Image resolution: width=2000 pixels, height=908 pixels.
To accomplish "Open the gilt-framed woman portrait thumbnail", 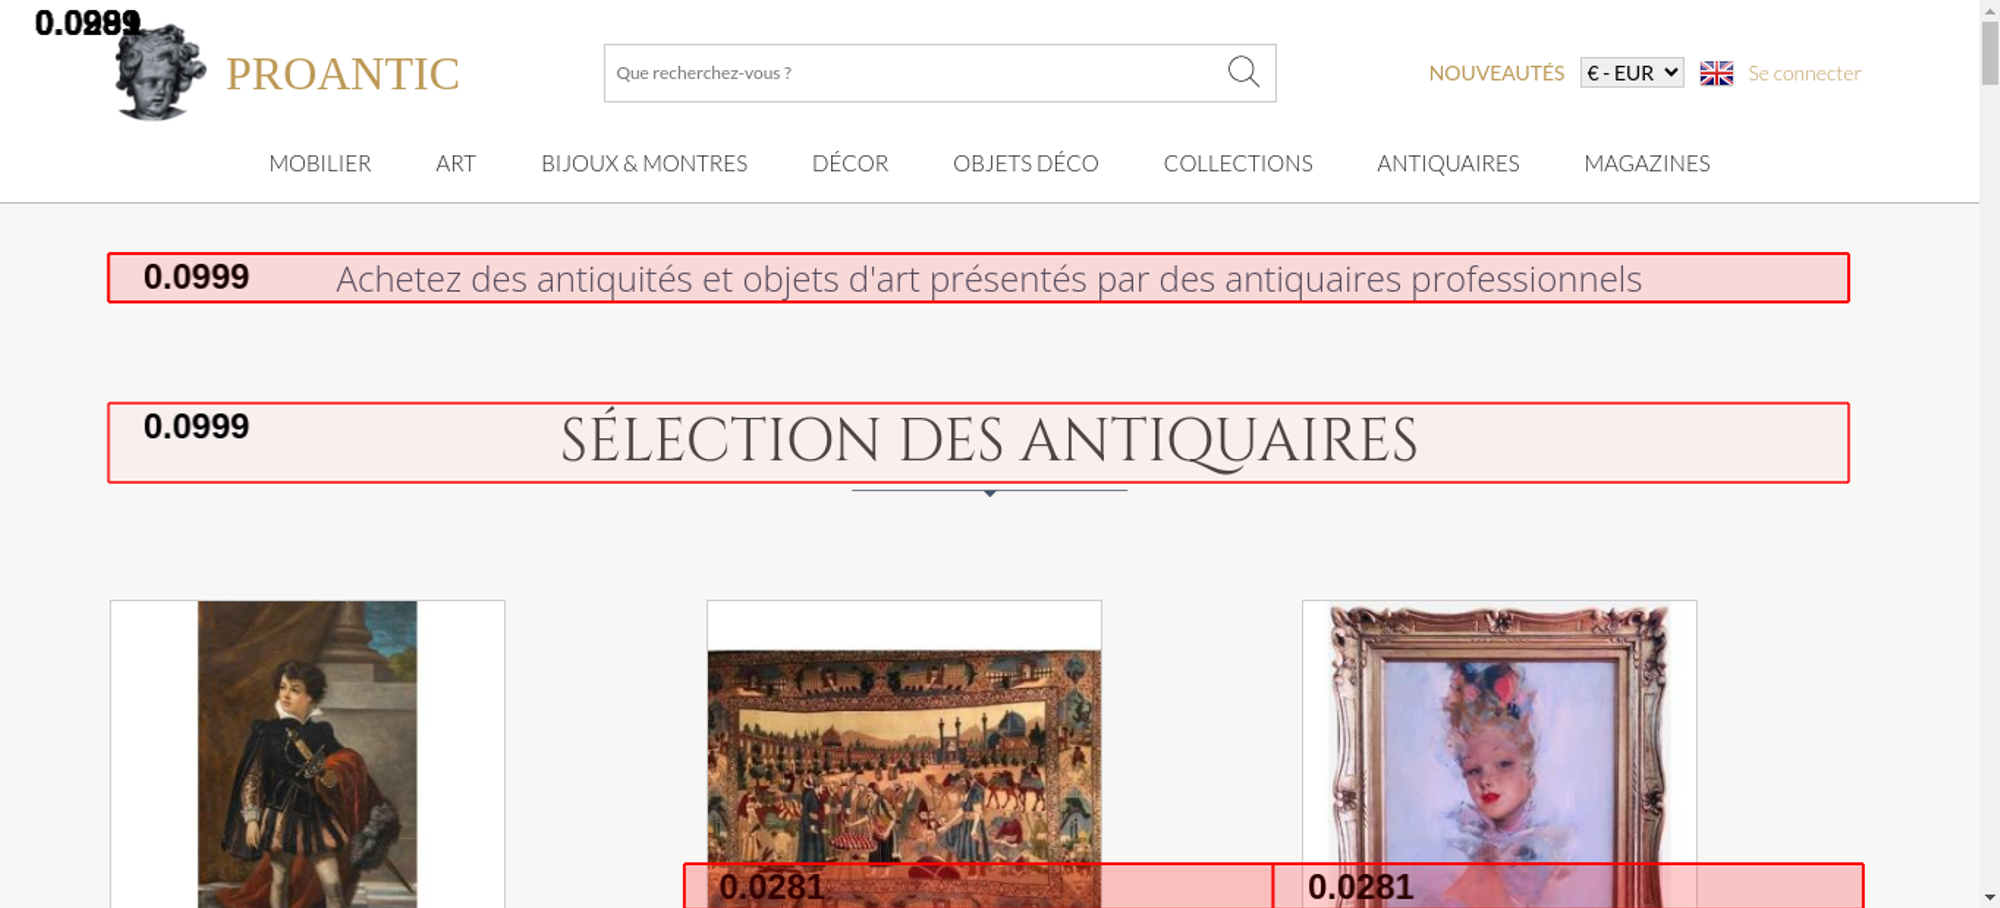I will pos(1499,740).
